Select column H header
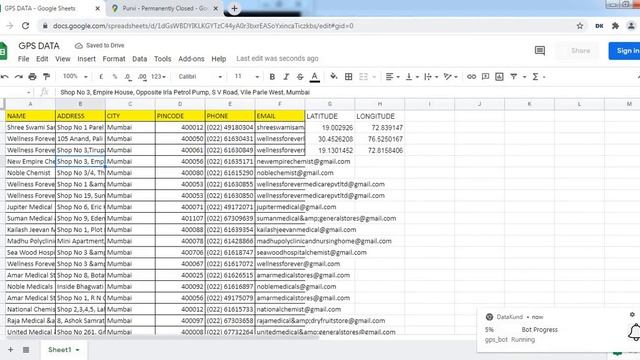 point(380,104)
